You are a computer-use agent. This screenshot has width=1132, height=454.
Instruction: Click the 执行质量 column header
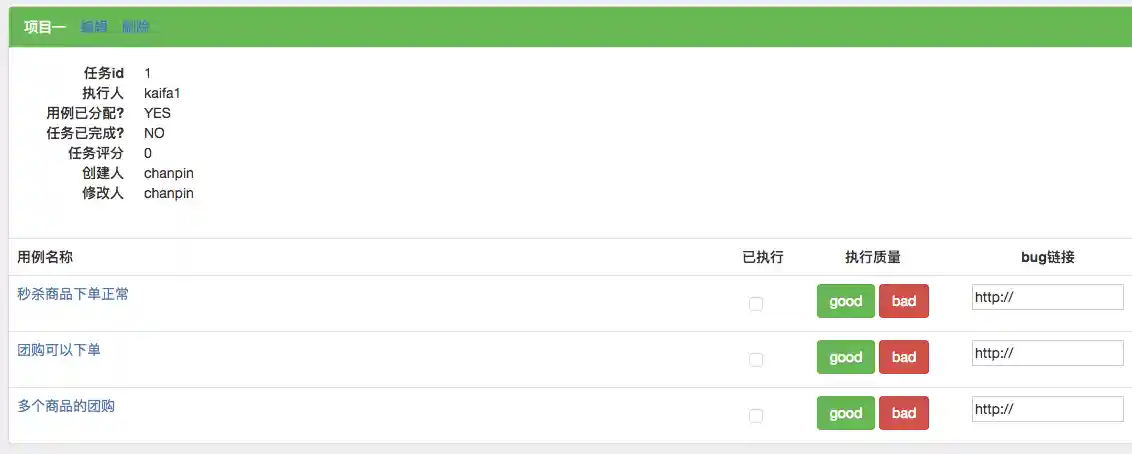pos(872,257)
